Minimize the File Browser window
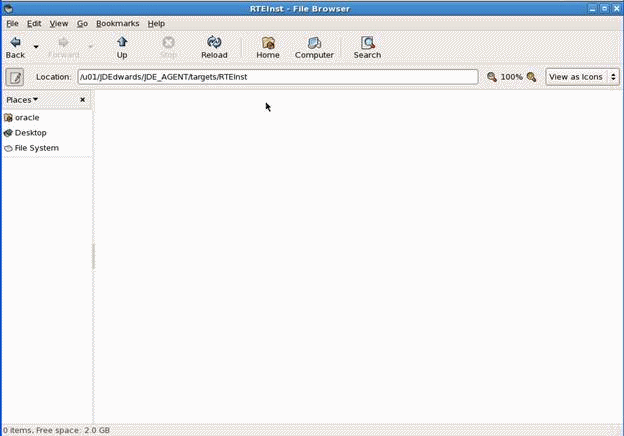This screenshot has width=624, height=436. coord(593,8)
